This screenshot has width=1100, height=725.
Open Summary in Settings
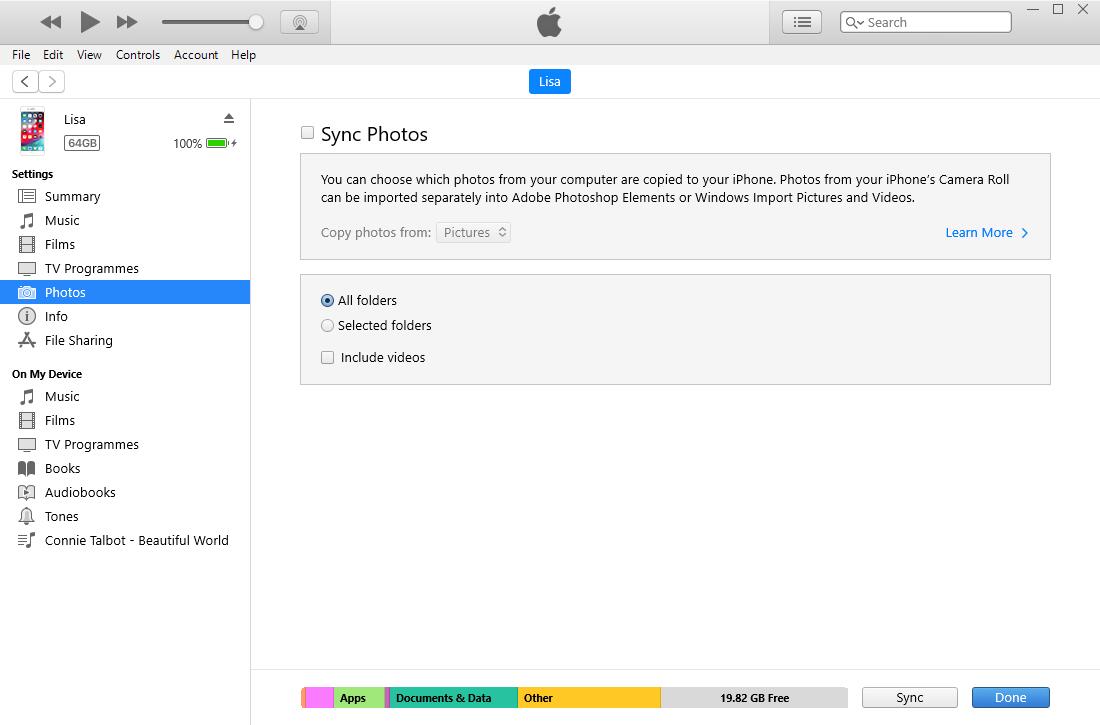click(x=125, y=197)
